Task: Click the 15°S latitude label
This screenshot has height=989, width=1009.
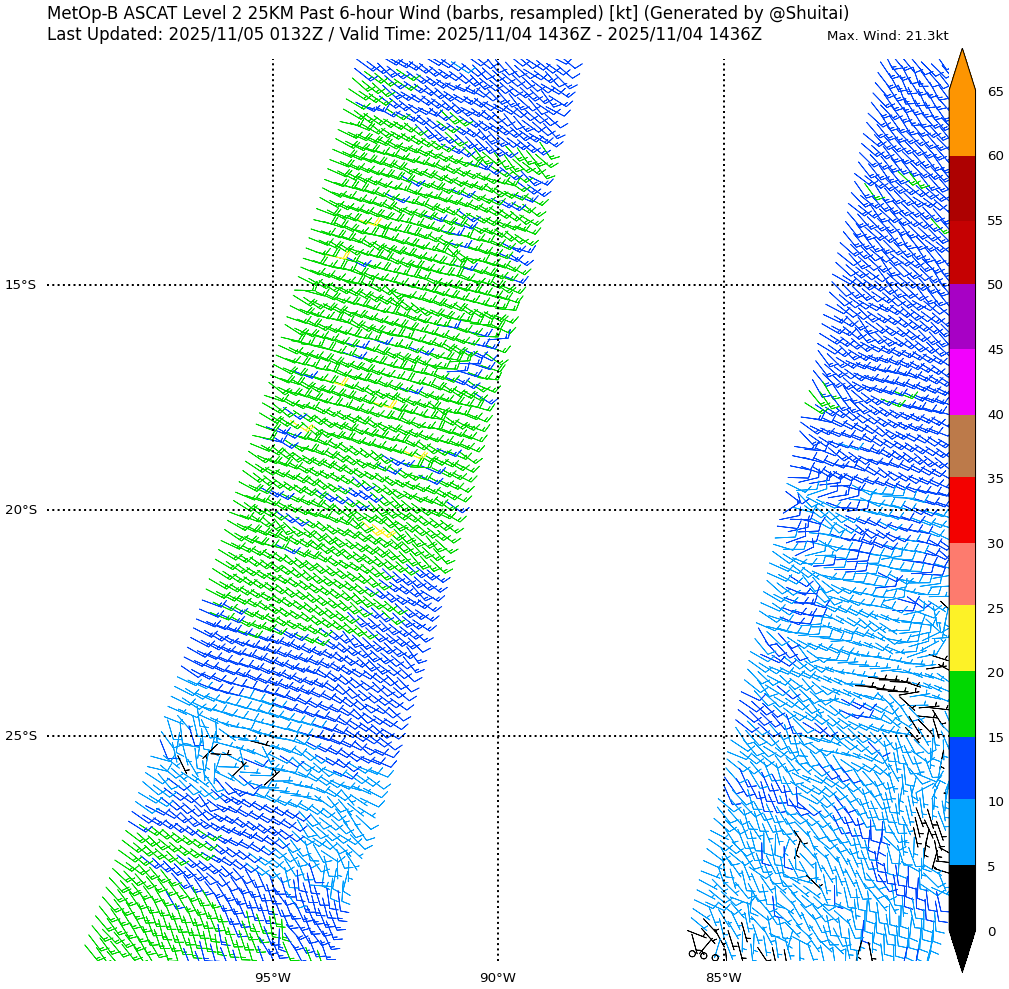Action: click(20, 285)
